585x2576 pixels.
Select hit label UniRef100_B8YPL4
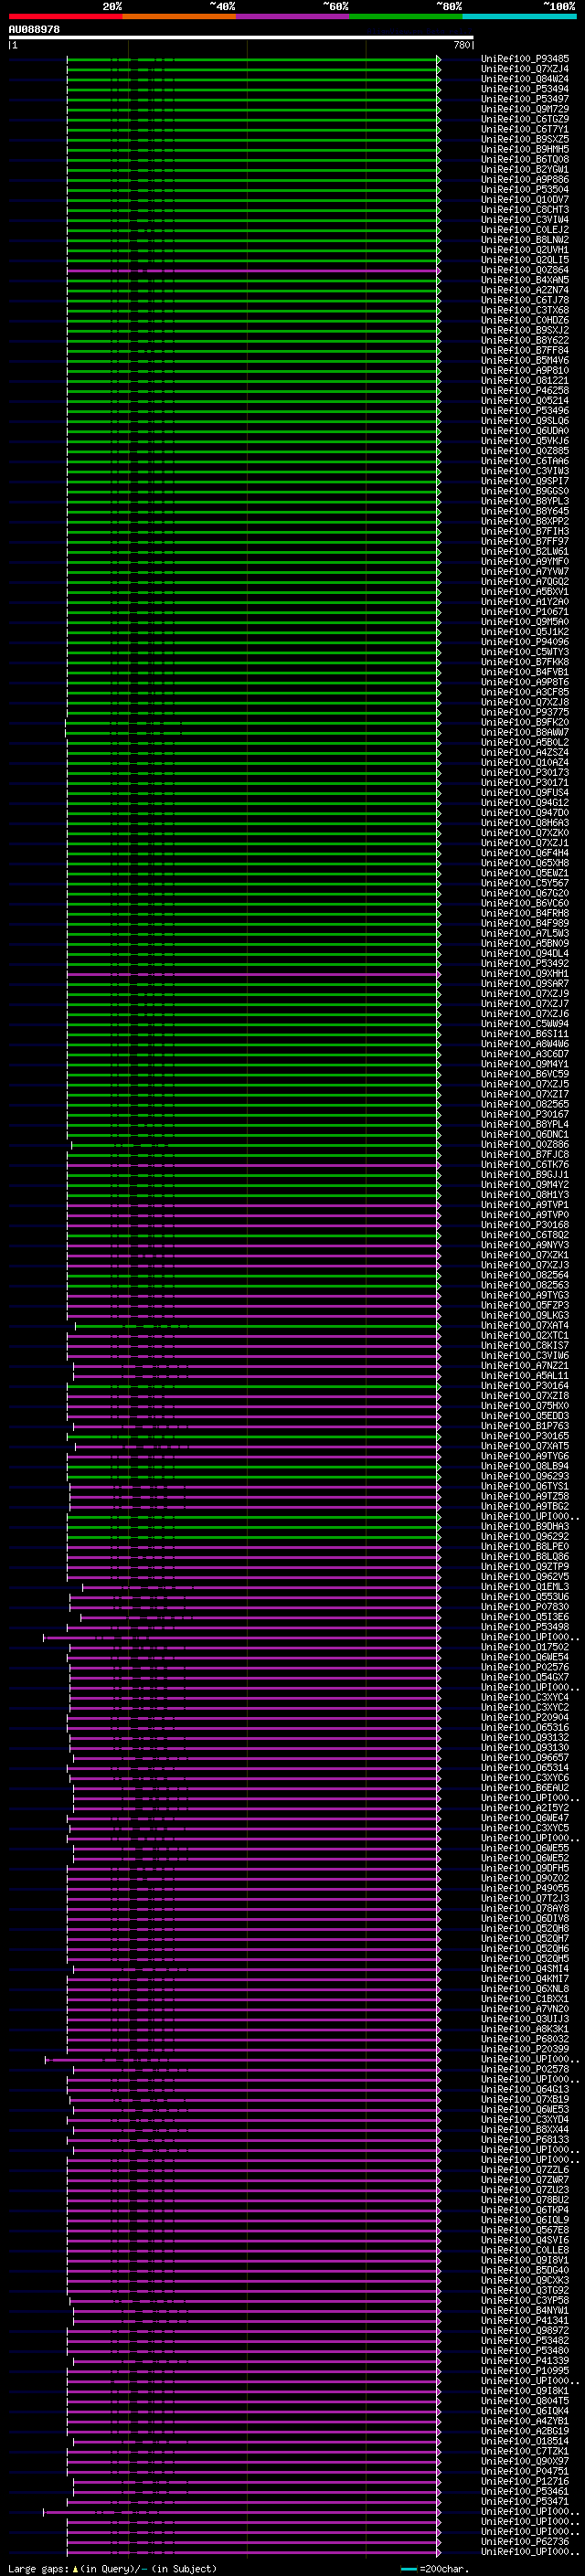pyautogui.click(x=525, y=1124)
